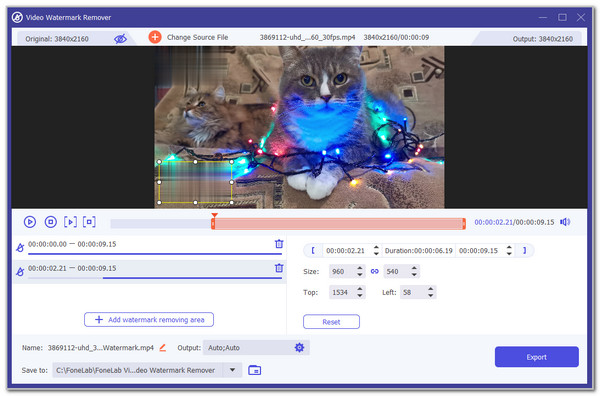Click watermark icon of 00:00:00.00 row

point(20,248)
